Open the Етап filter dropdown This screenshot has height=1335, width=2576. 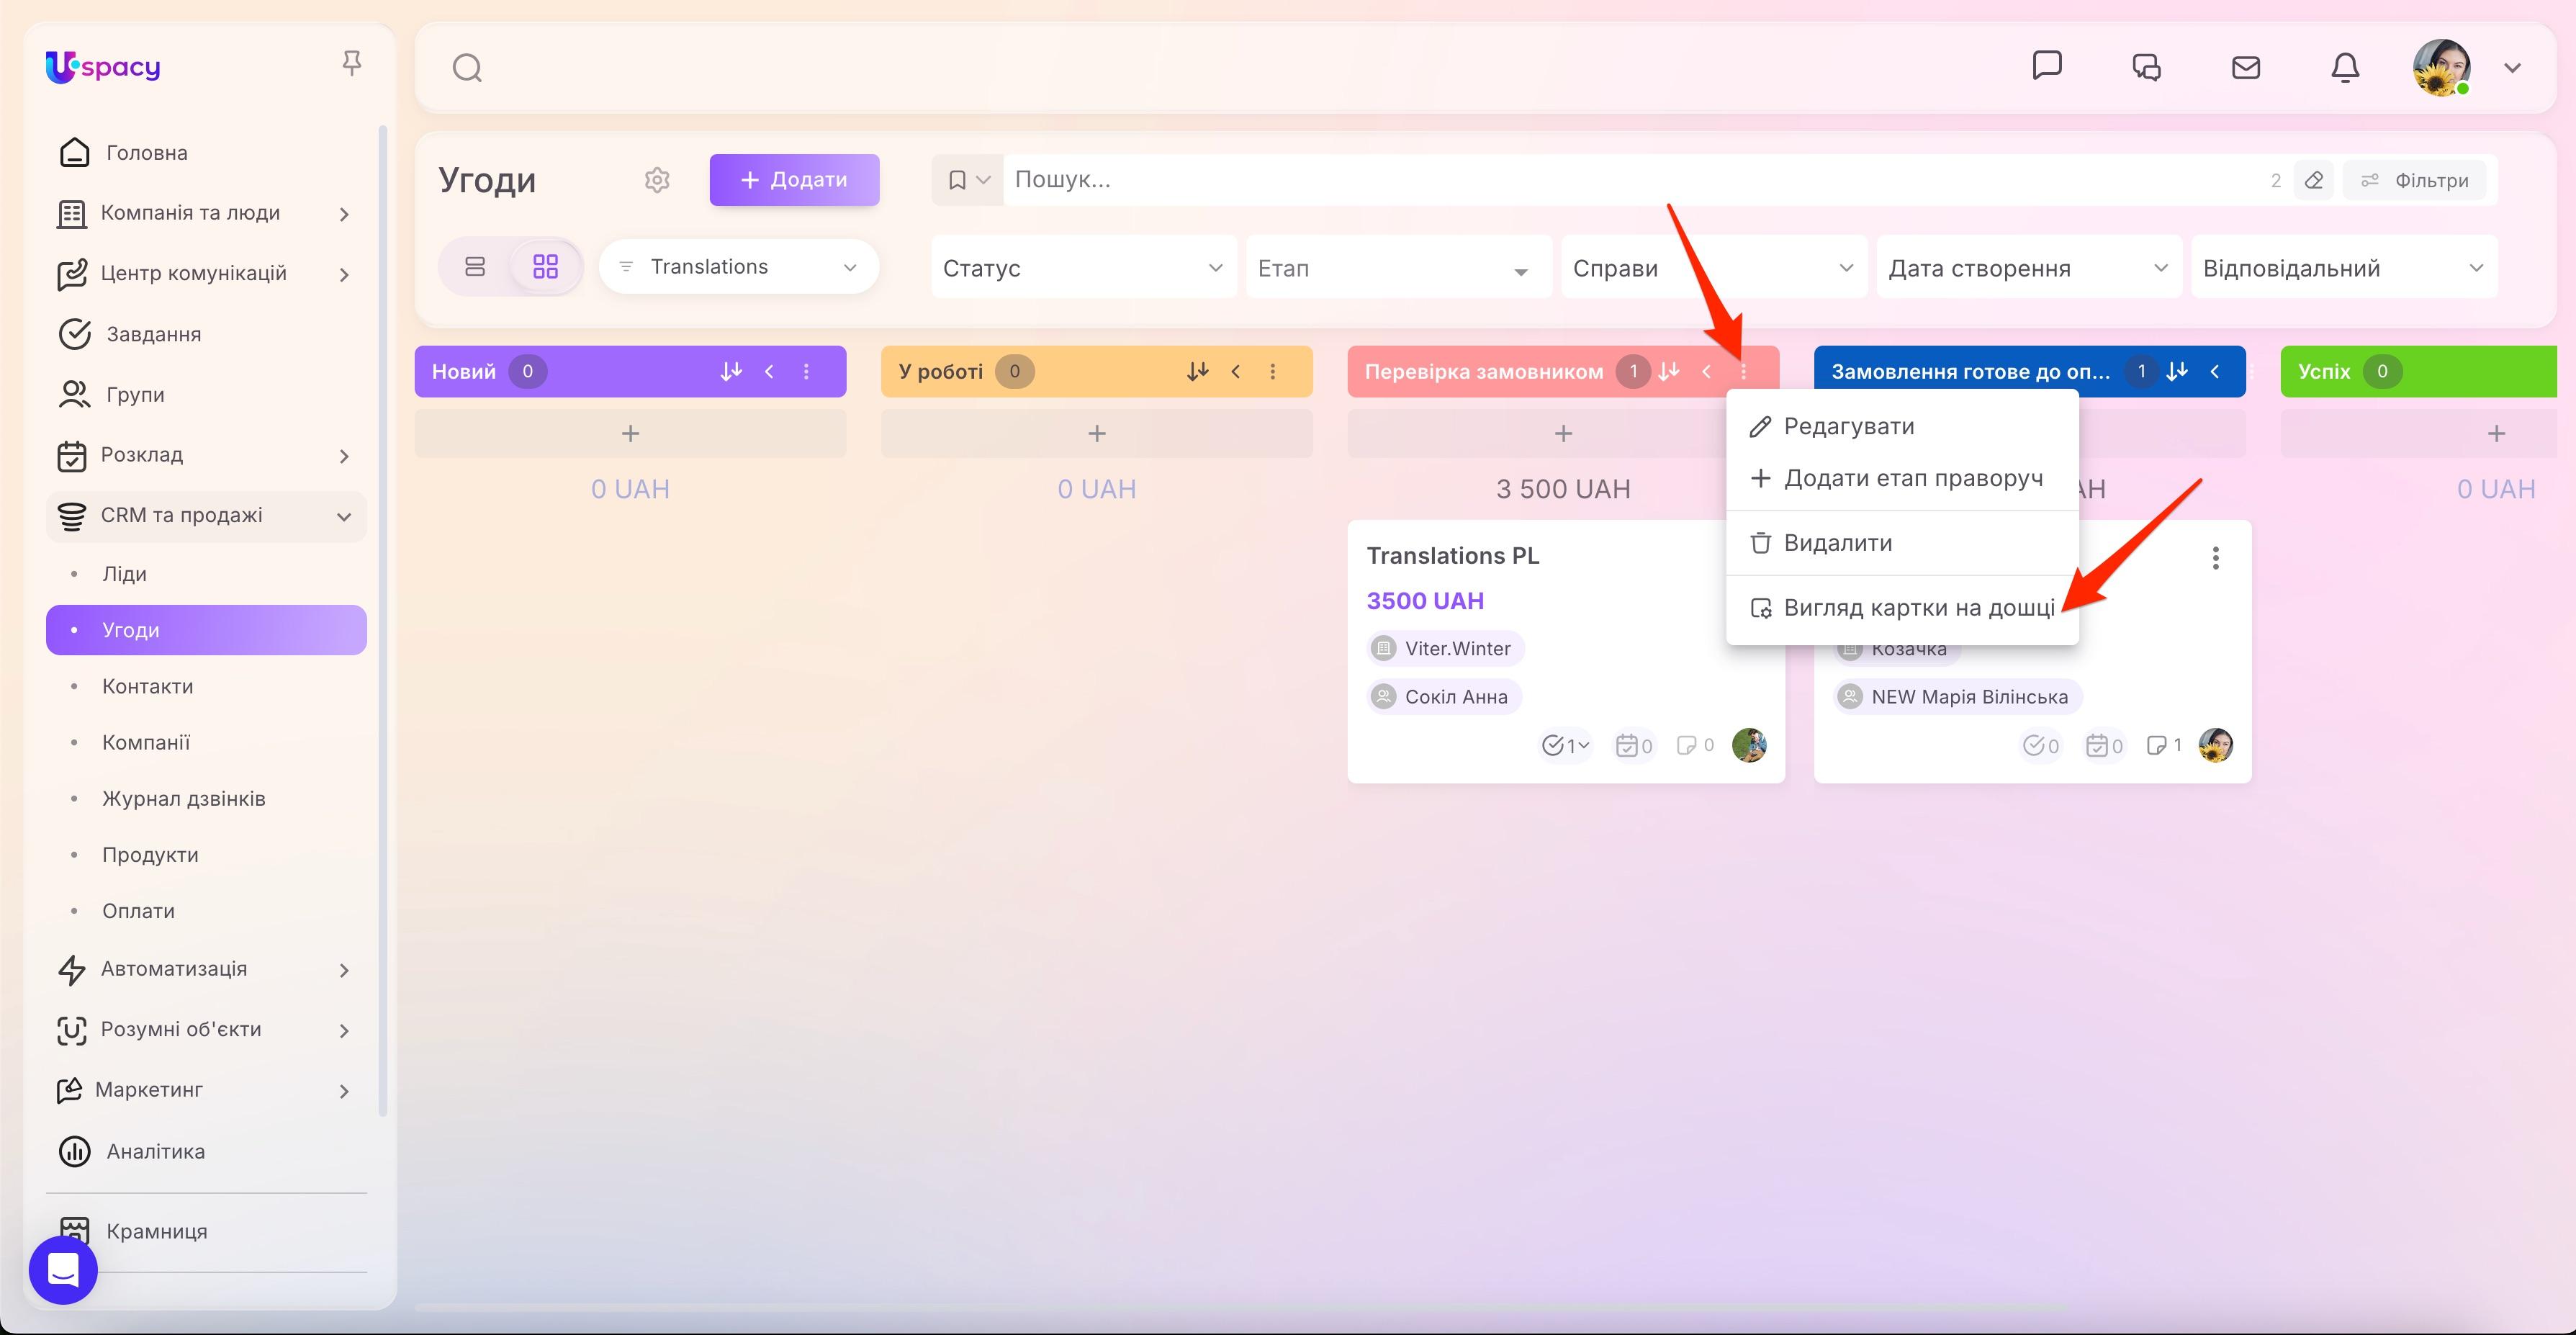(x=1398, y=268)
